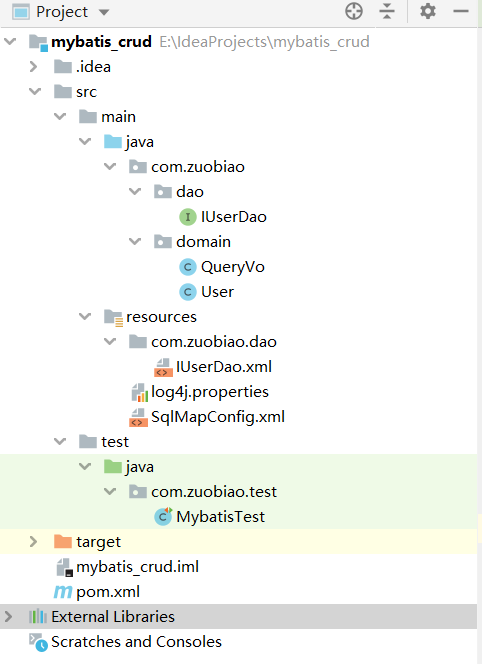Click the Maven pom.xml icon

pyautogui.click(x=63, y=592)
